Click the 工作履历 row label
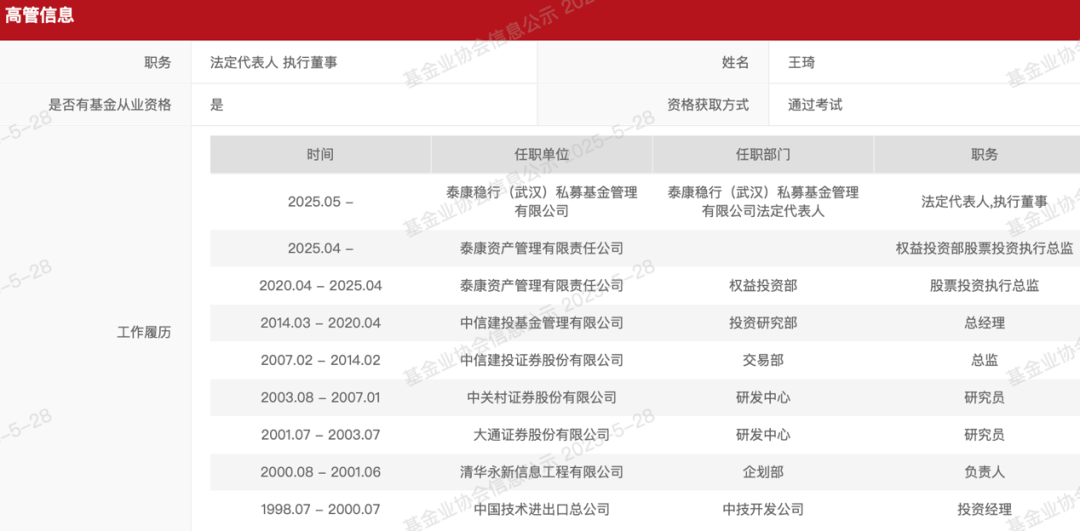This screenshot has width=1080, height=531. click(144, 333)
